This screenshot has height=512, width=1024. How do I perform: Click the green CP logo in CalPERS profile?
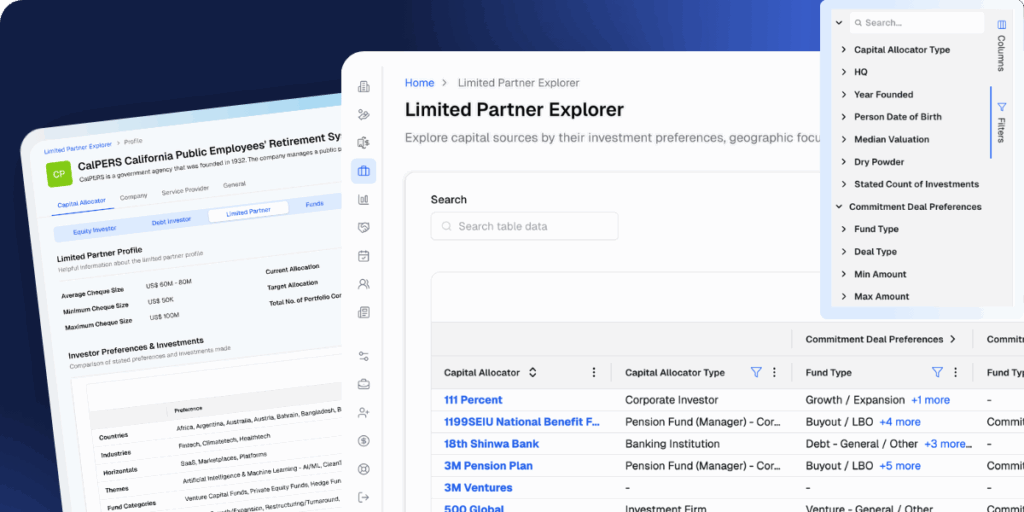click(59, 174)
